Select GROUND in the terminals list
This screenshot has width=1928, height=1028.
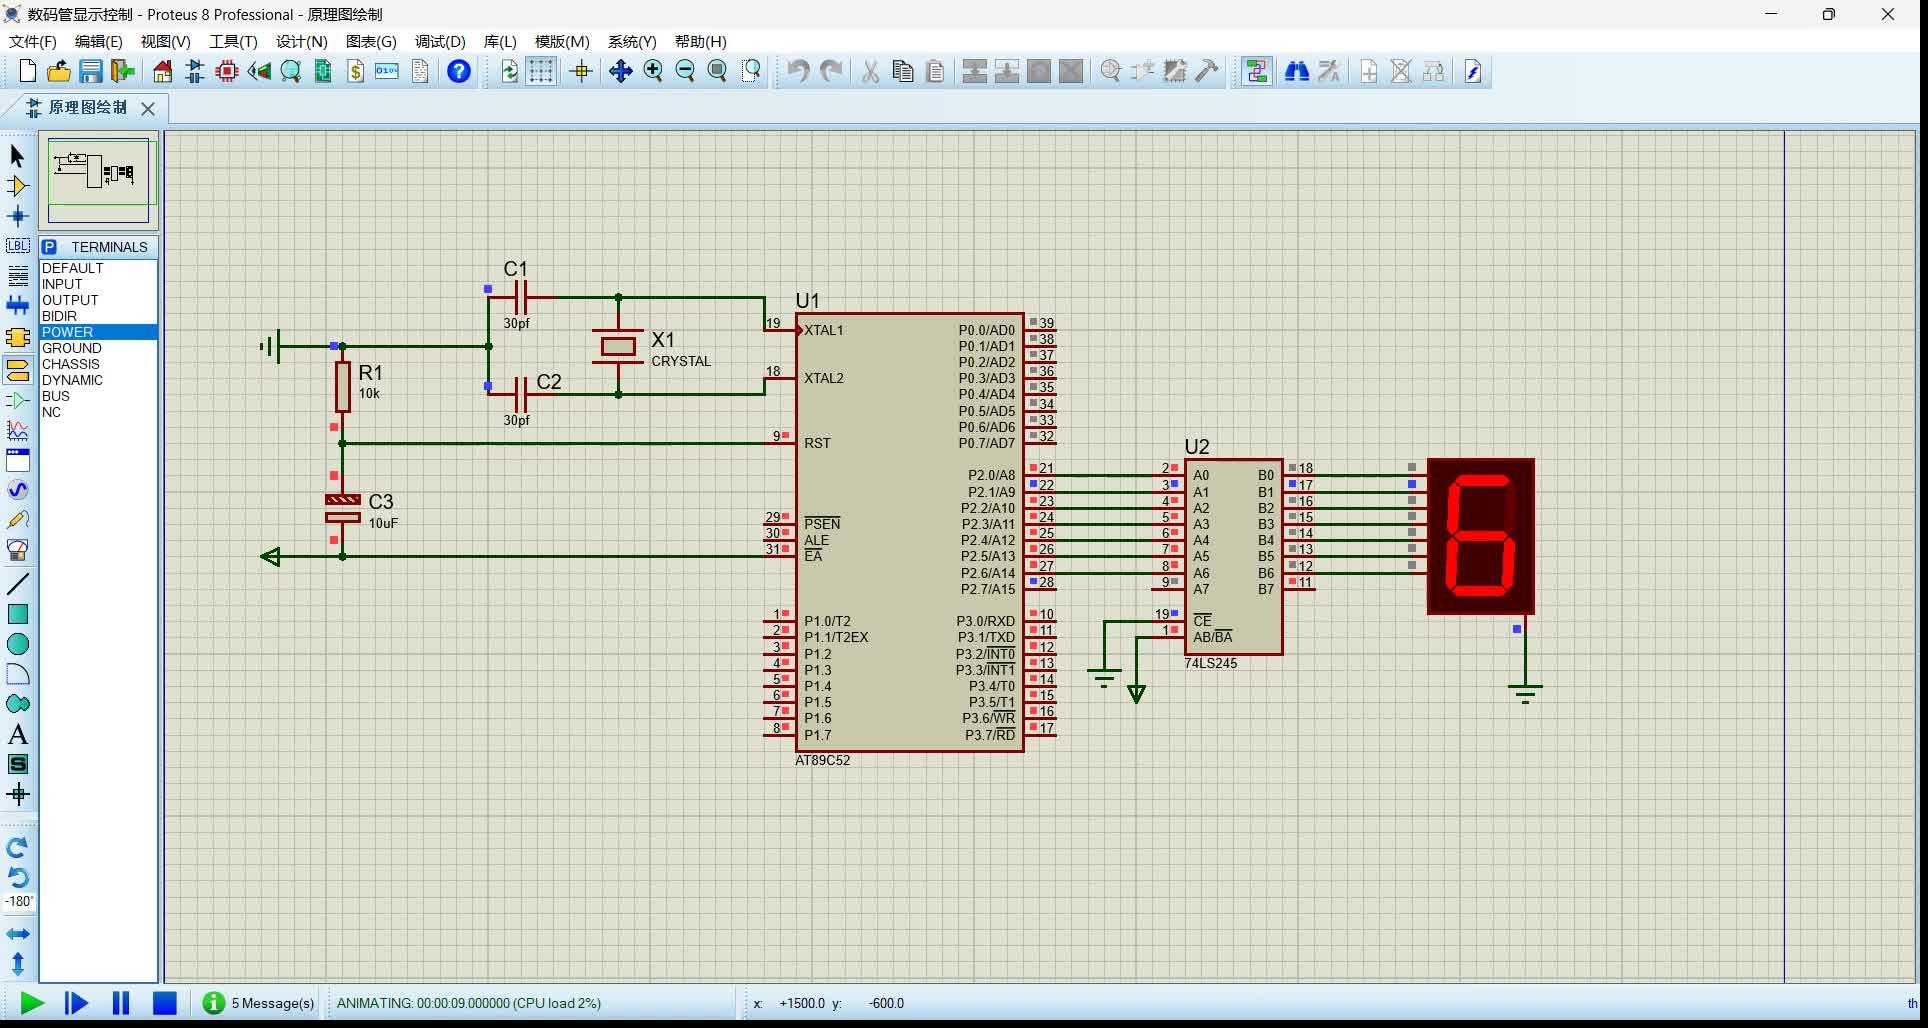coord(71,348)
